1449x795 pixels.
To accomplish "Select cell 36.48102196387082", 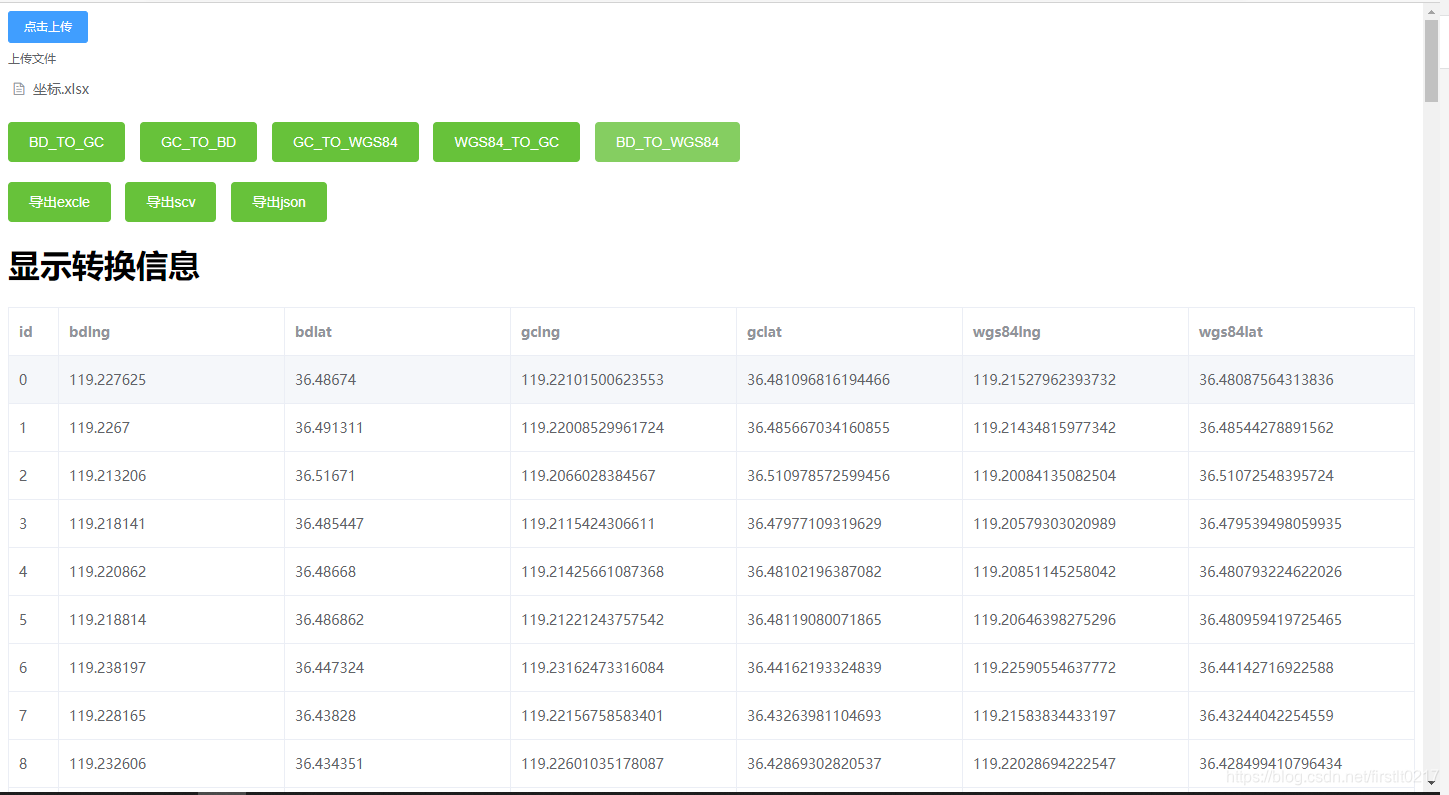I will 850,572.
